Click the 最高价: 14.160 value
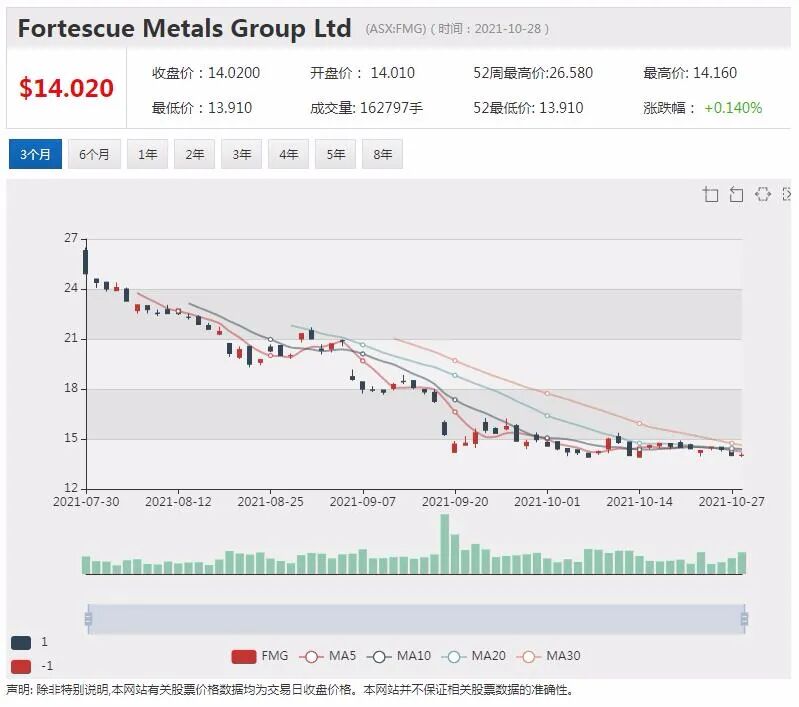Viewport: 799px width, 707px height. pos(690,73)
